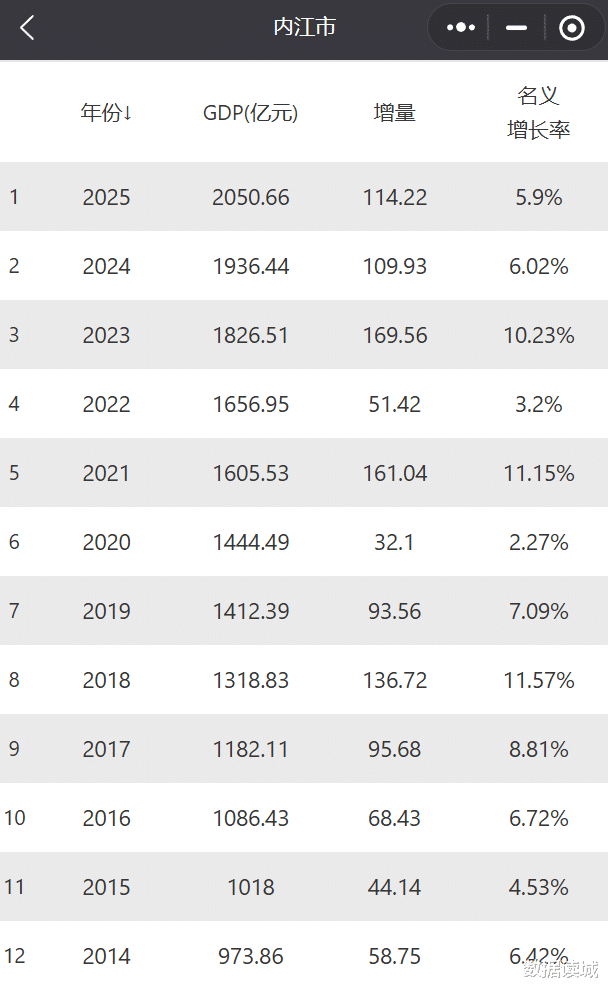Viewport: 608px width, 990px height.
Task: Close mini program via circle target icon
Action: (572, 28)
